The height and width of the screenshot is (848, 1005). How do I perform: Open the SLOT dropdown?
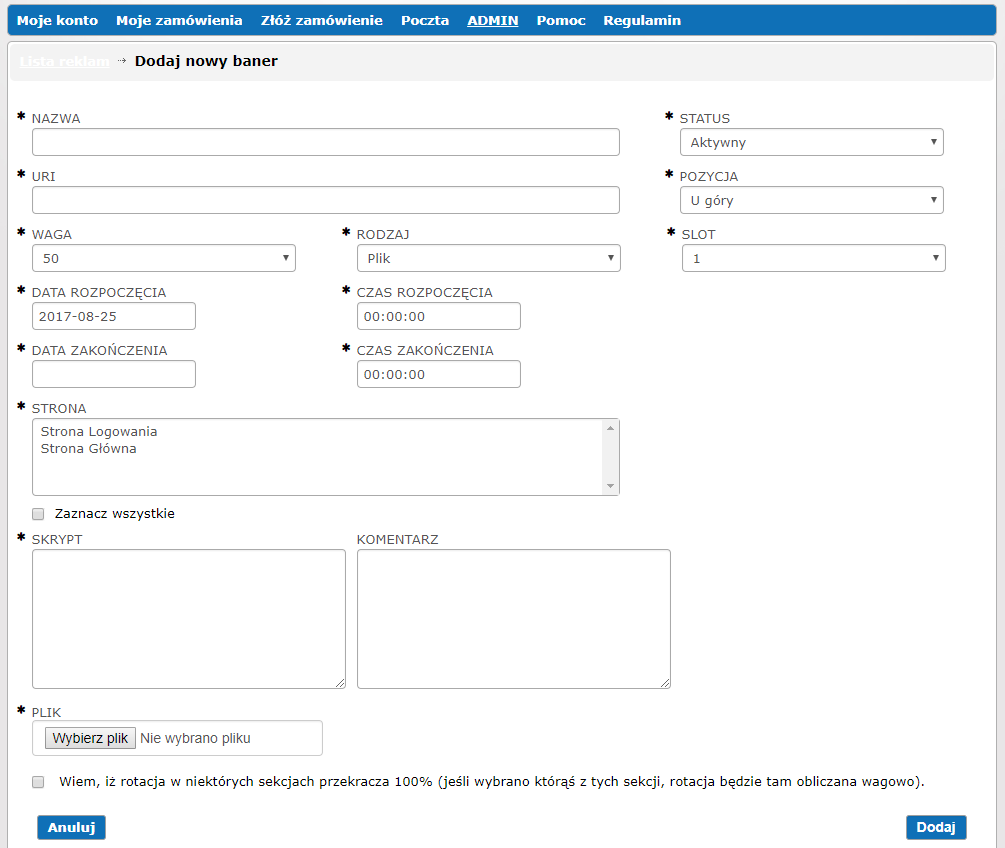click(813, 258)
